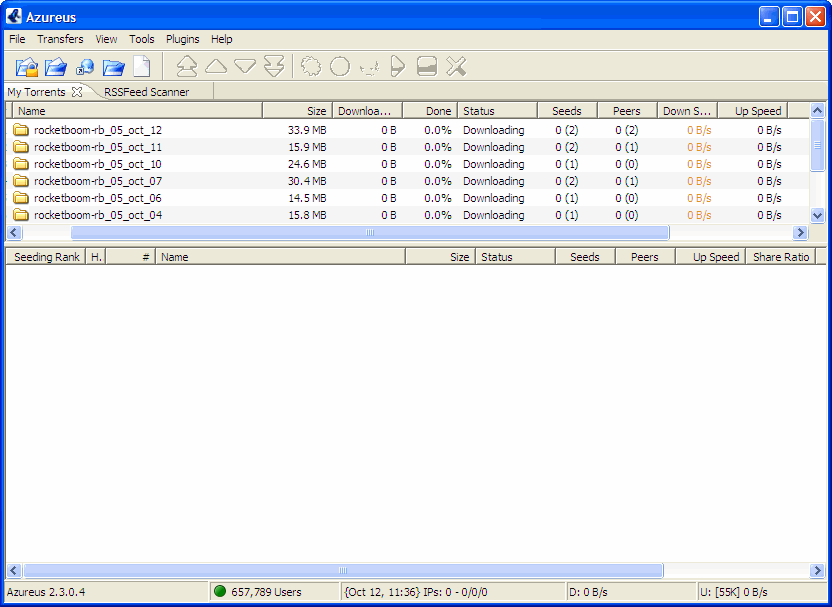Click the 657,789 Users status text
This screenshot has width=832, height=607.
(266, 592)
